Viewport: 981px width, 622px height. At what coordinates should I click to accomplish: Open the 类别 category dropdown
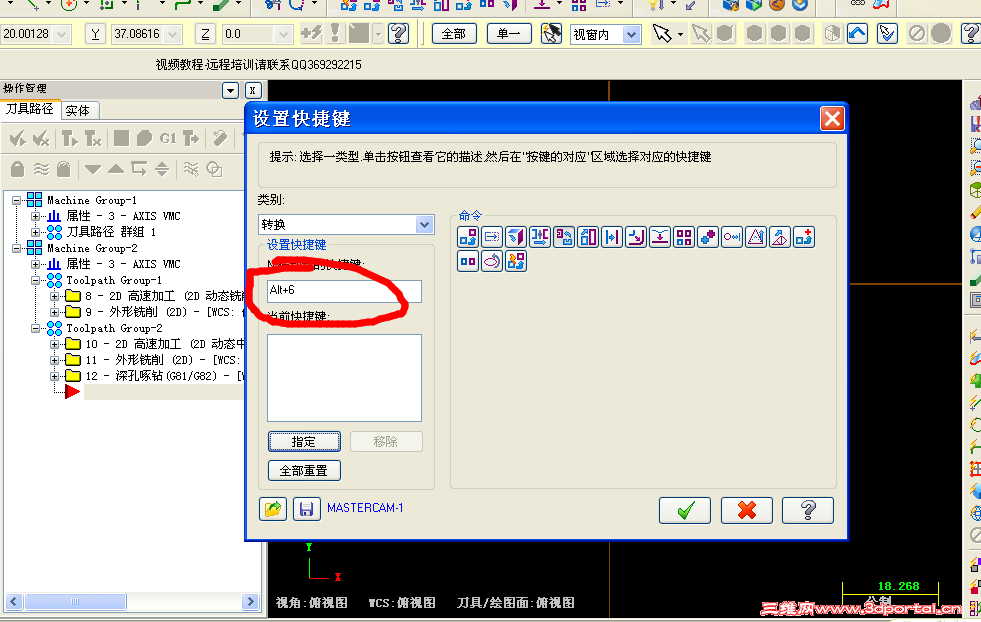pyautogui.click(x=424, y=225)
